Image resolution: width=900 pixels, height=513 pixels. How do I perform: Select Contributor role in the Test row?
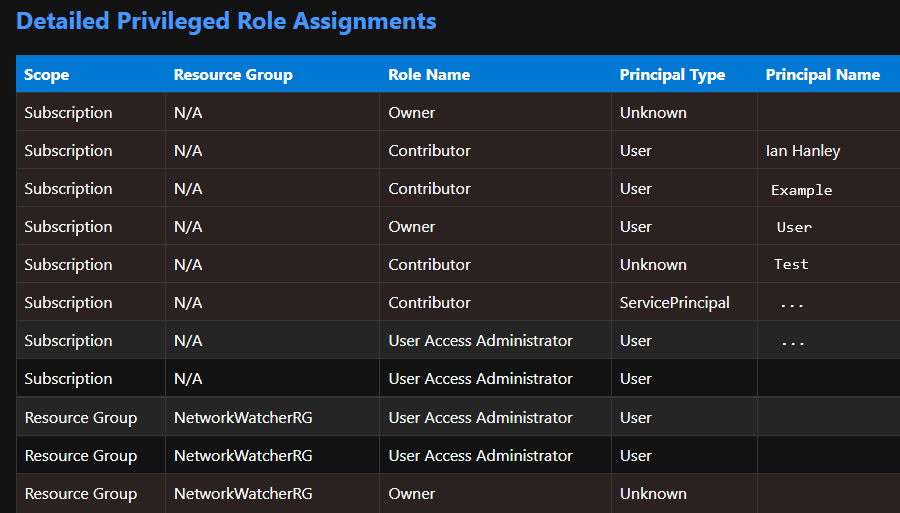[429, 265]
